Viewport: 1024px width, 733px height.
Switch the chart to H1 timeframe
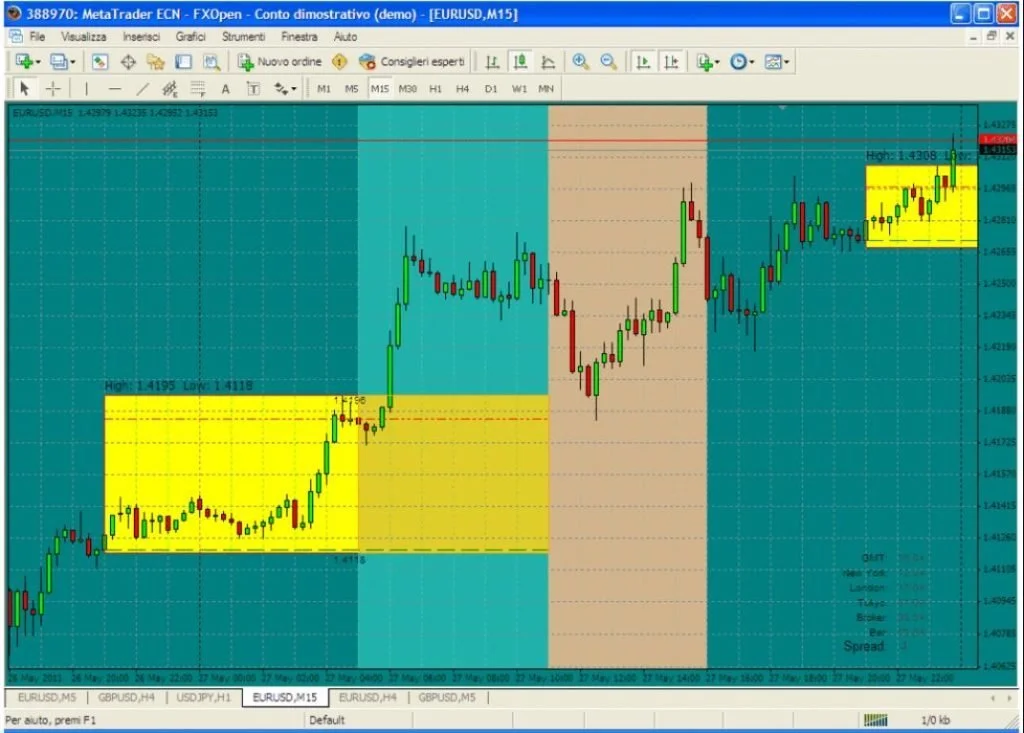(x=435, y=89)
